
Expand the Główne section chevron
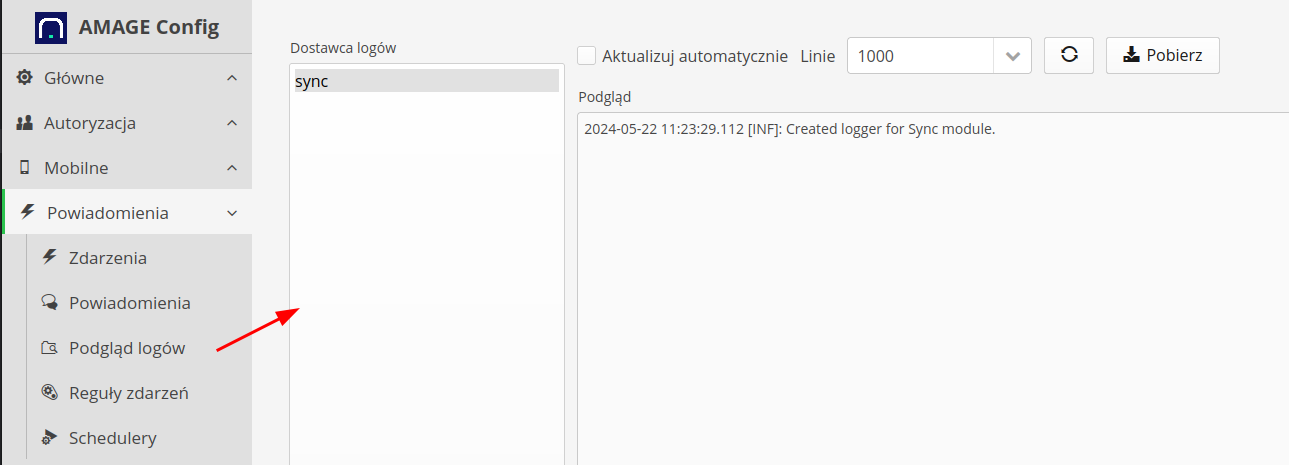232,78
